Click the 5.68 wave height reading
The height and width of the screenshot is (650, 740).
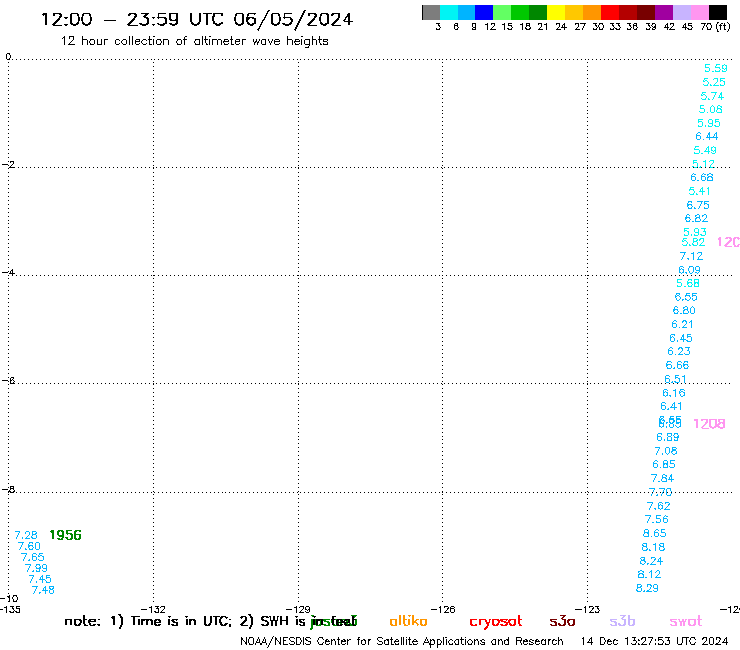click(688, 283)
